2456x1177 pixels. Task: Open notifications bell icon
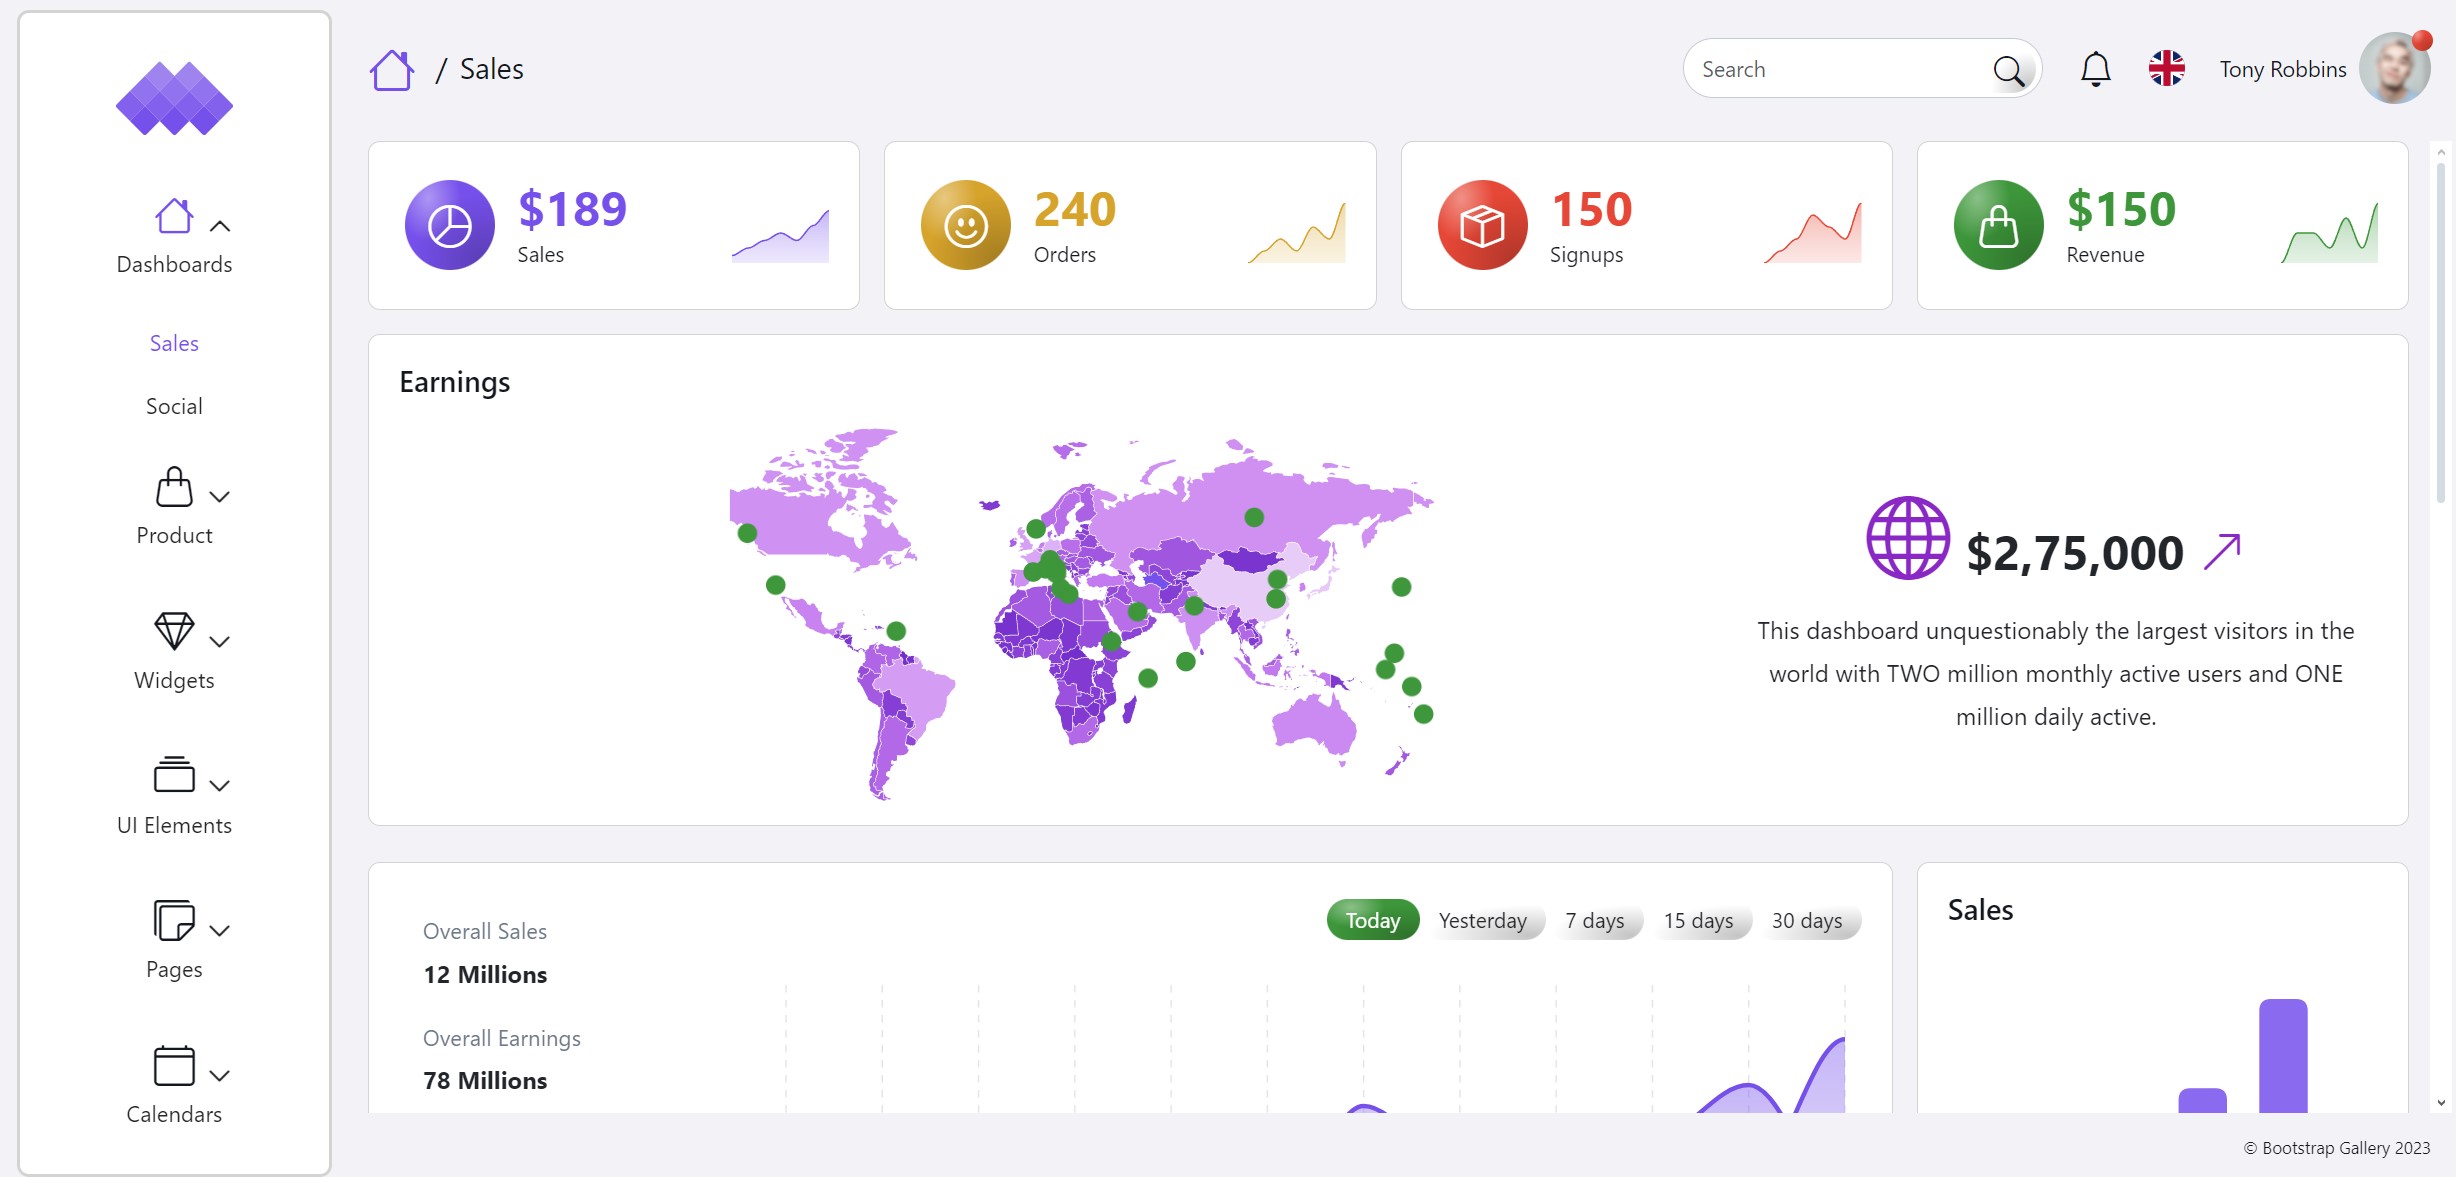pyautogui.click(x=2095, y=69)
